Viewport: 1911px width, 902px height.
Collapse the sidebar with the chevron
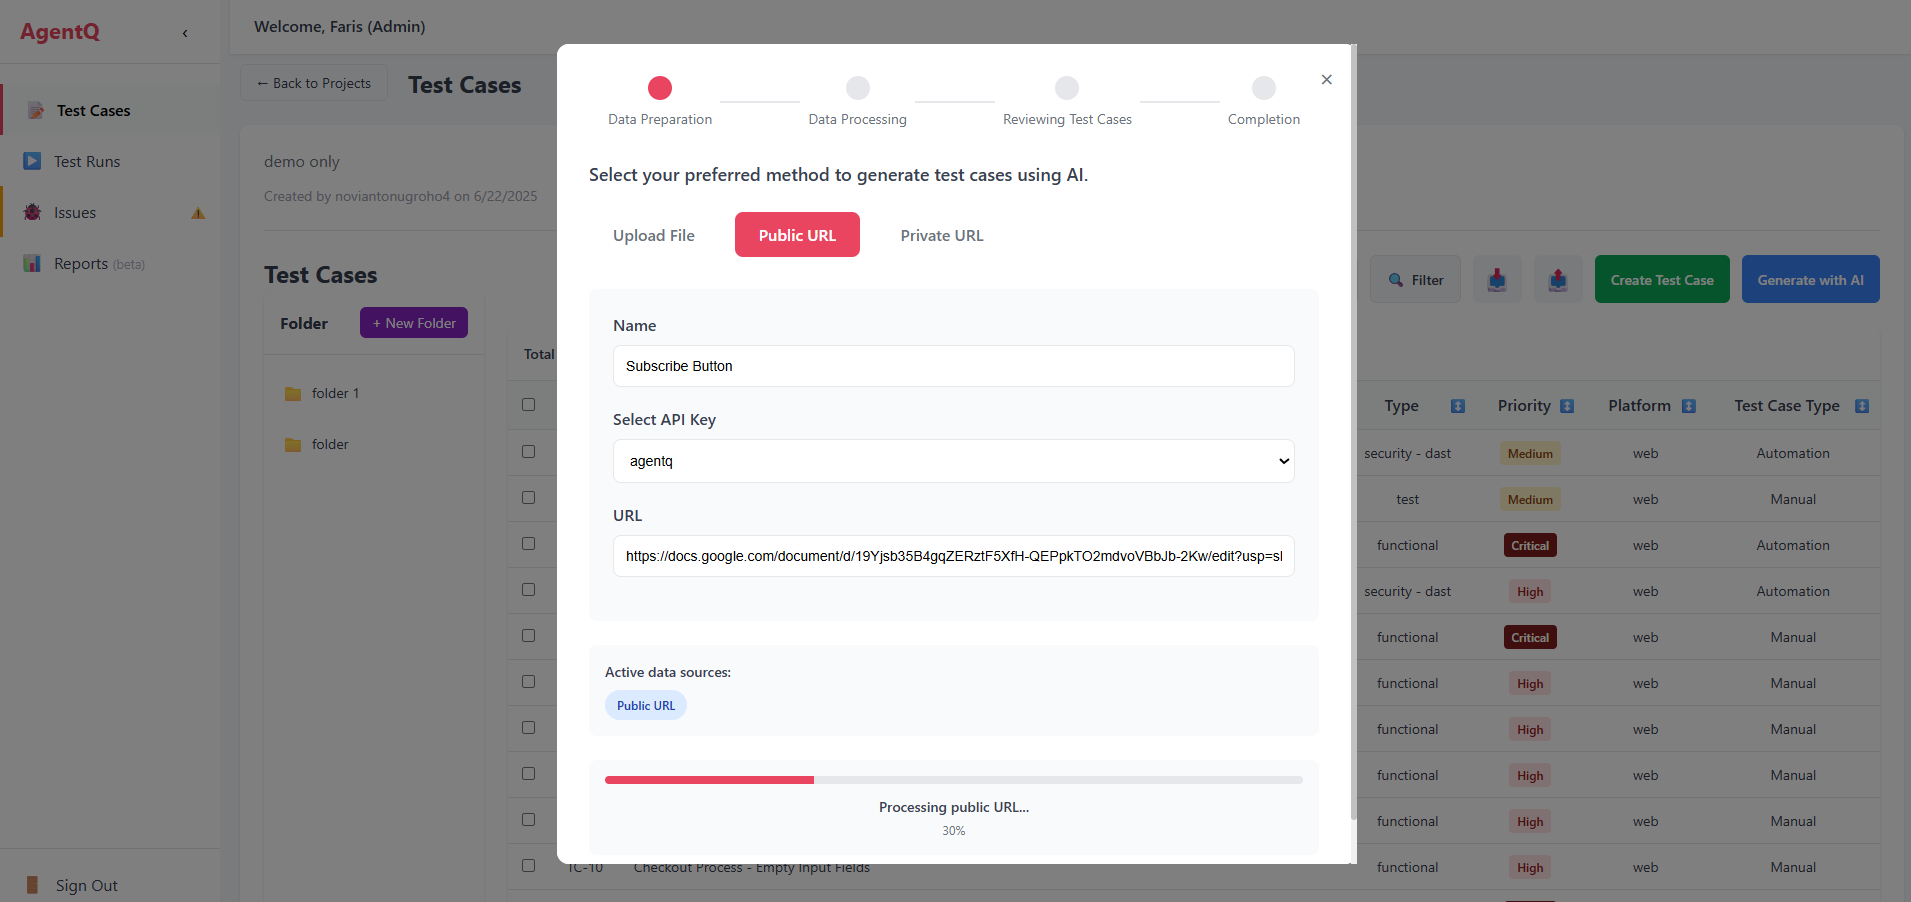[185, 33]
